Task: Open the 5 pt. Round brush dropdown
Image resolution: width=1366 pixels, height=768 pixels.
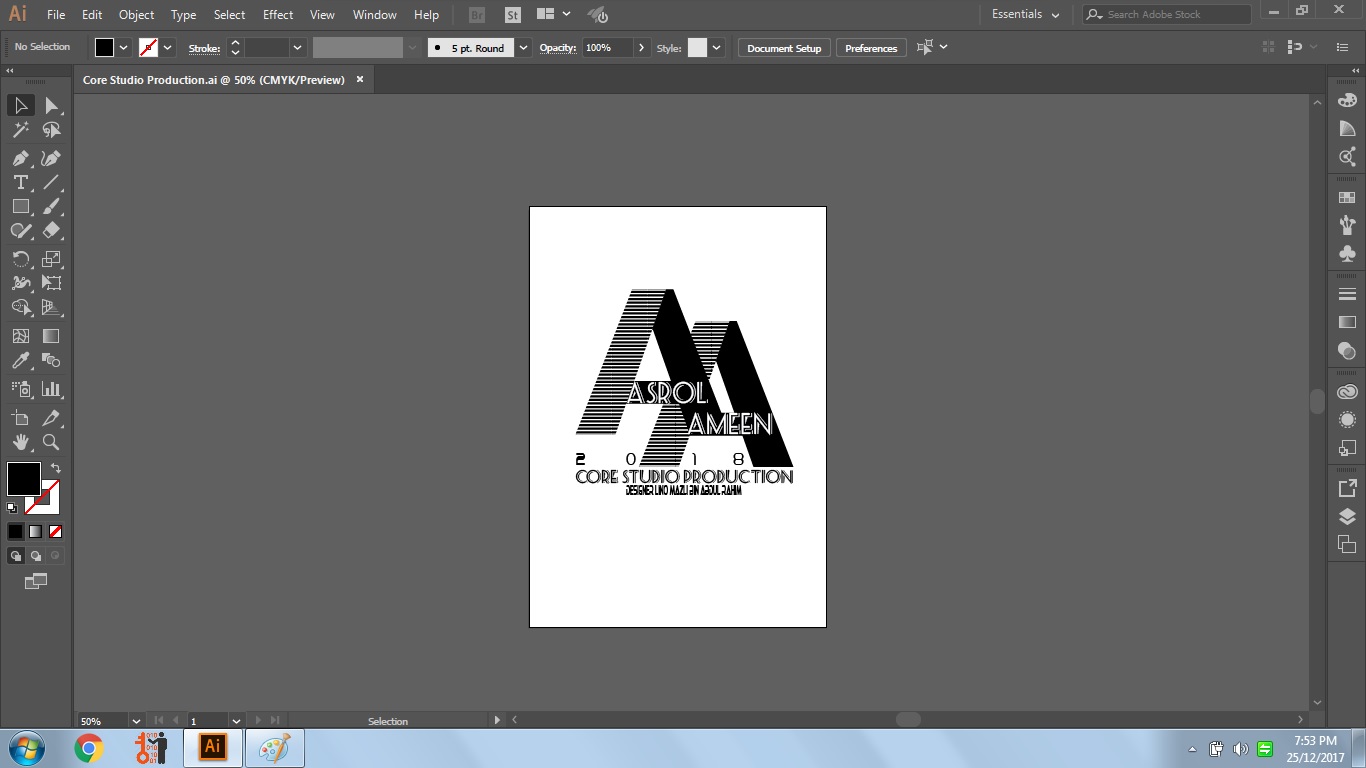Action: pos(524,47)
